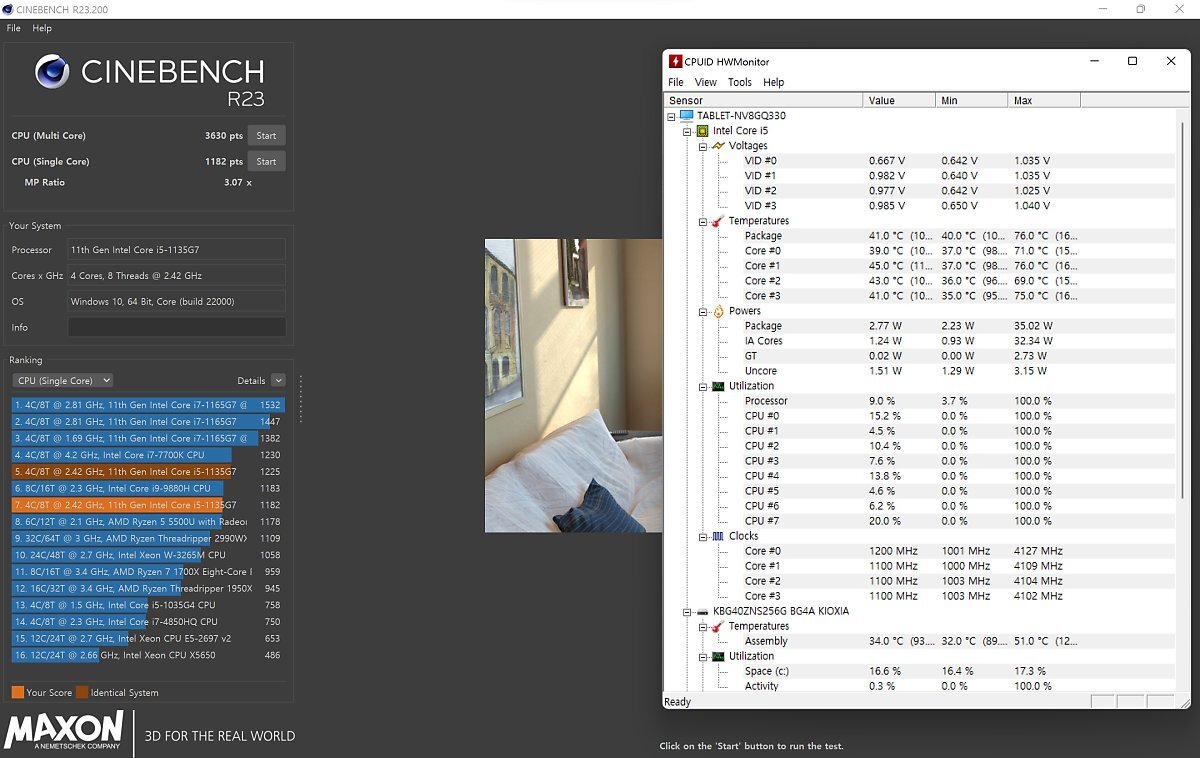
Task: Click the CPU Temperatures thermometer icon
Action: click(718, 221)
